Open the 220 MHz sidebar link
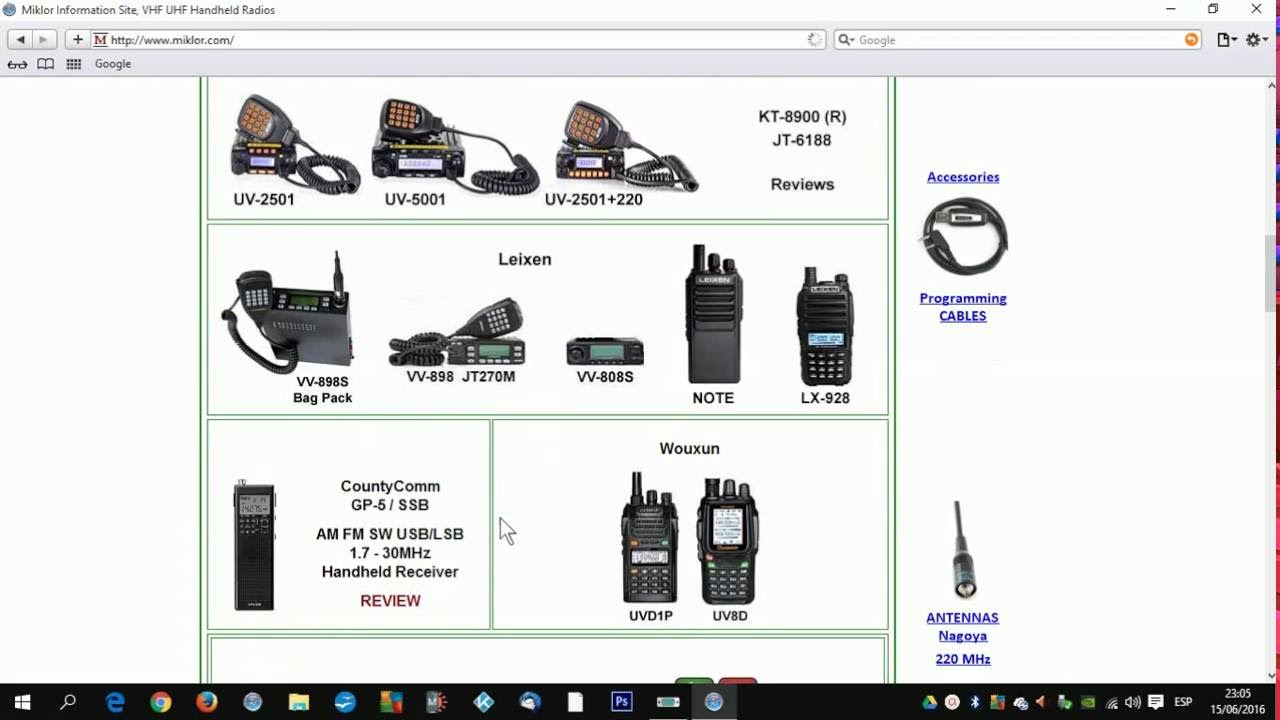The height and width of the screenshot is (720, 1280). click(963, 659)
